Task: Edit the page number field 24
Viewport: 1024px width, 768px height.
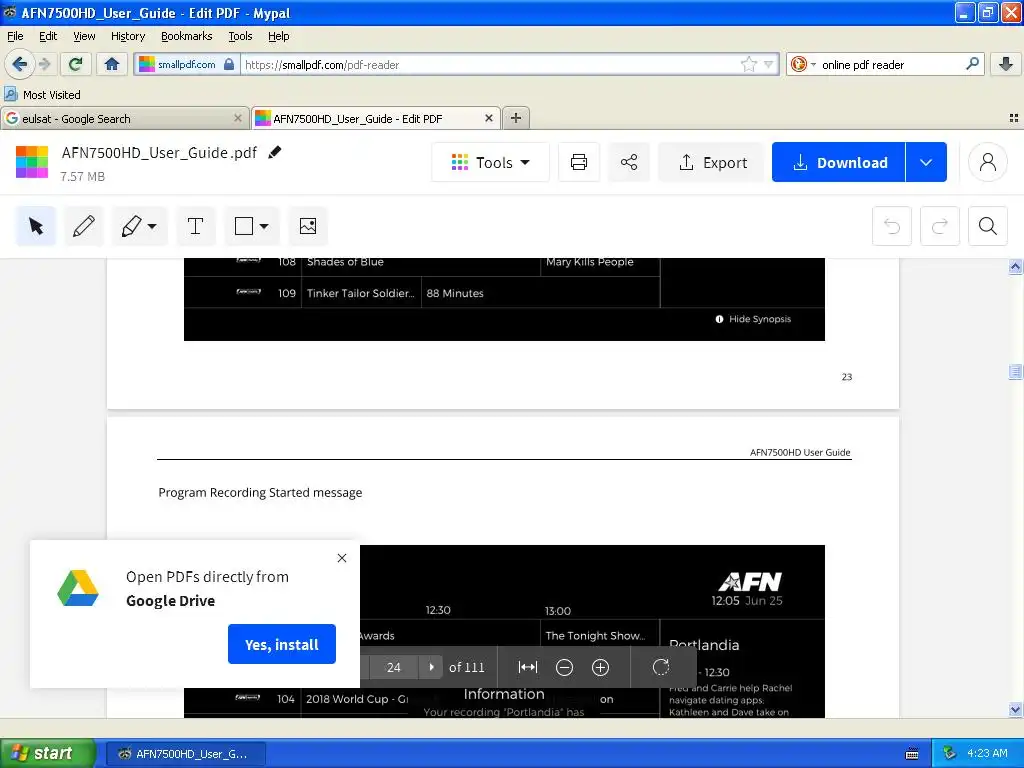Action: pos(393,667)
